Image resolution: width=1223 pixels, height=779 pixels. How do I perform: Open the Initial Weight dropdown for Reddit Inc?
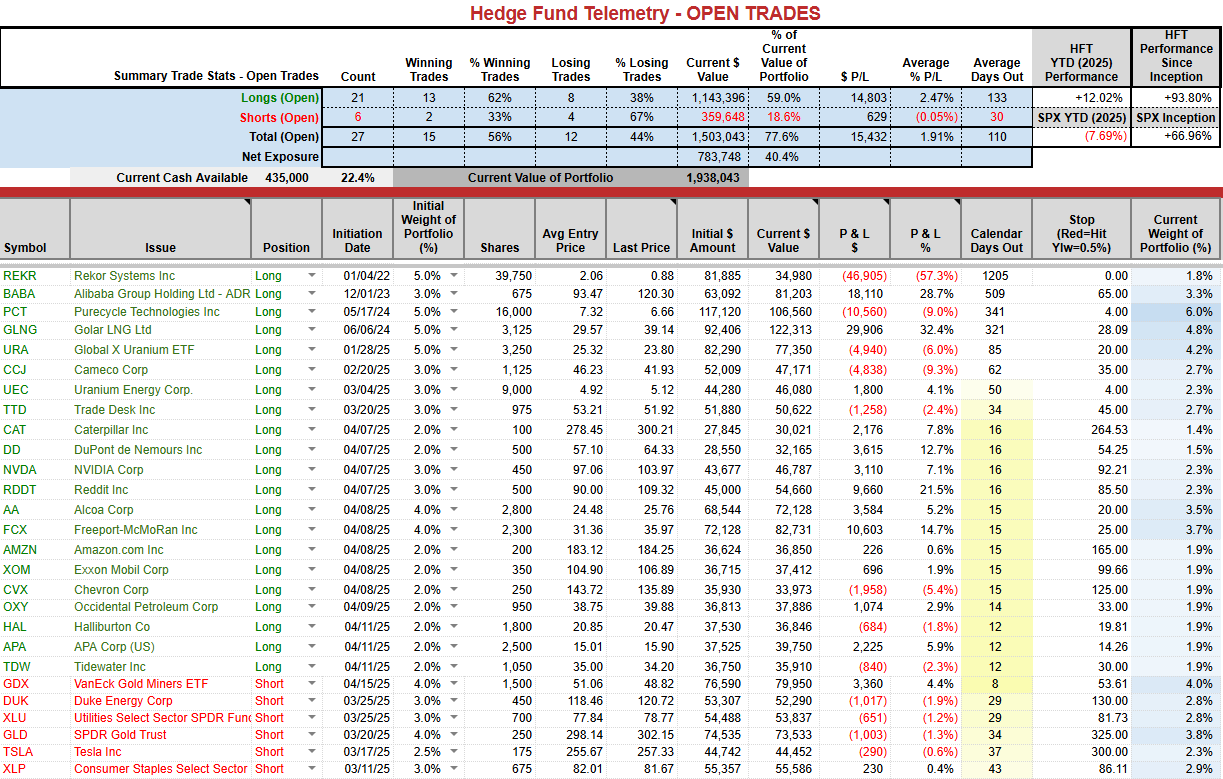point(455,490)
